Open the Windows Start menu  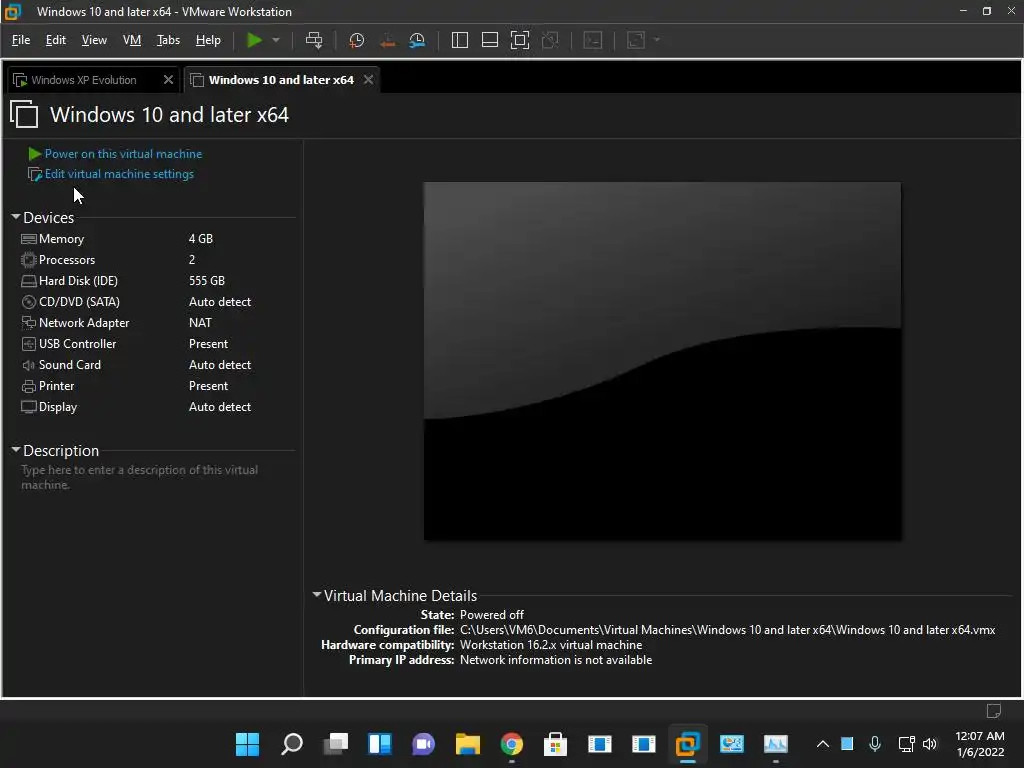tap(248, 744)
